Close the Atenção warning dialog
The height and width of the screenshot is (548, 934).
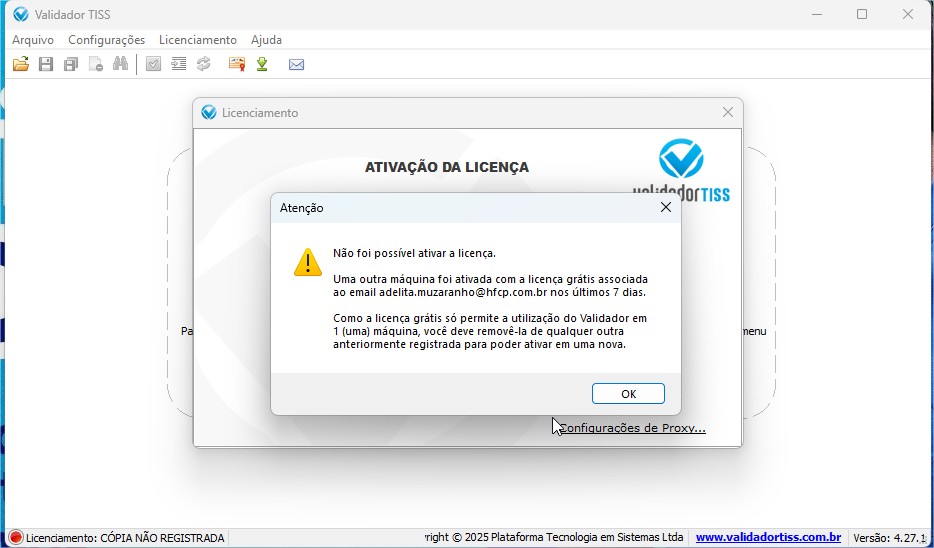point(665,208)
